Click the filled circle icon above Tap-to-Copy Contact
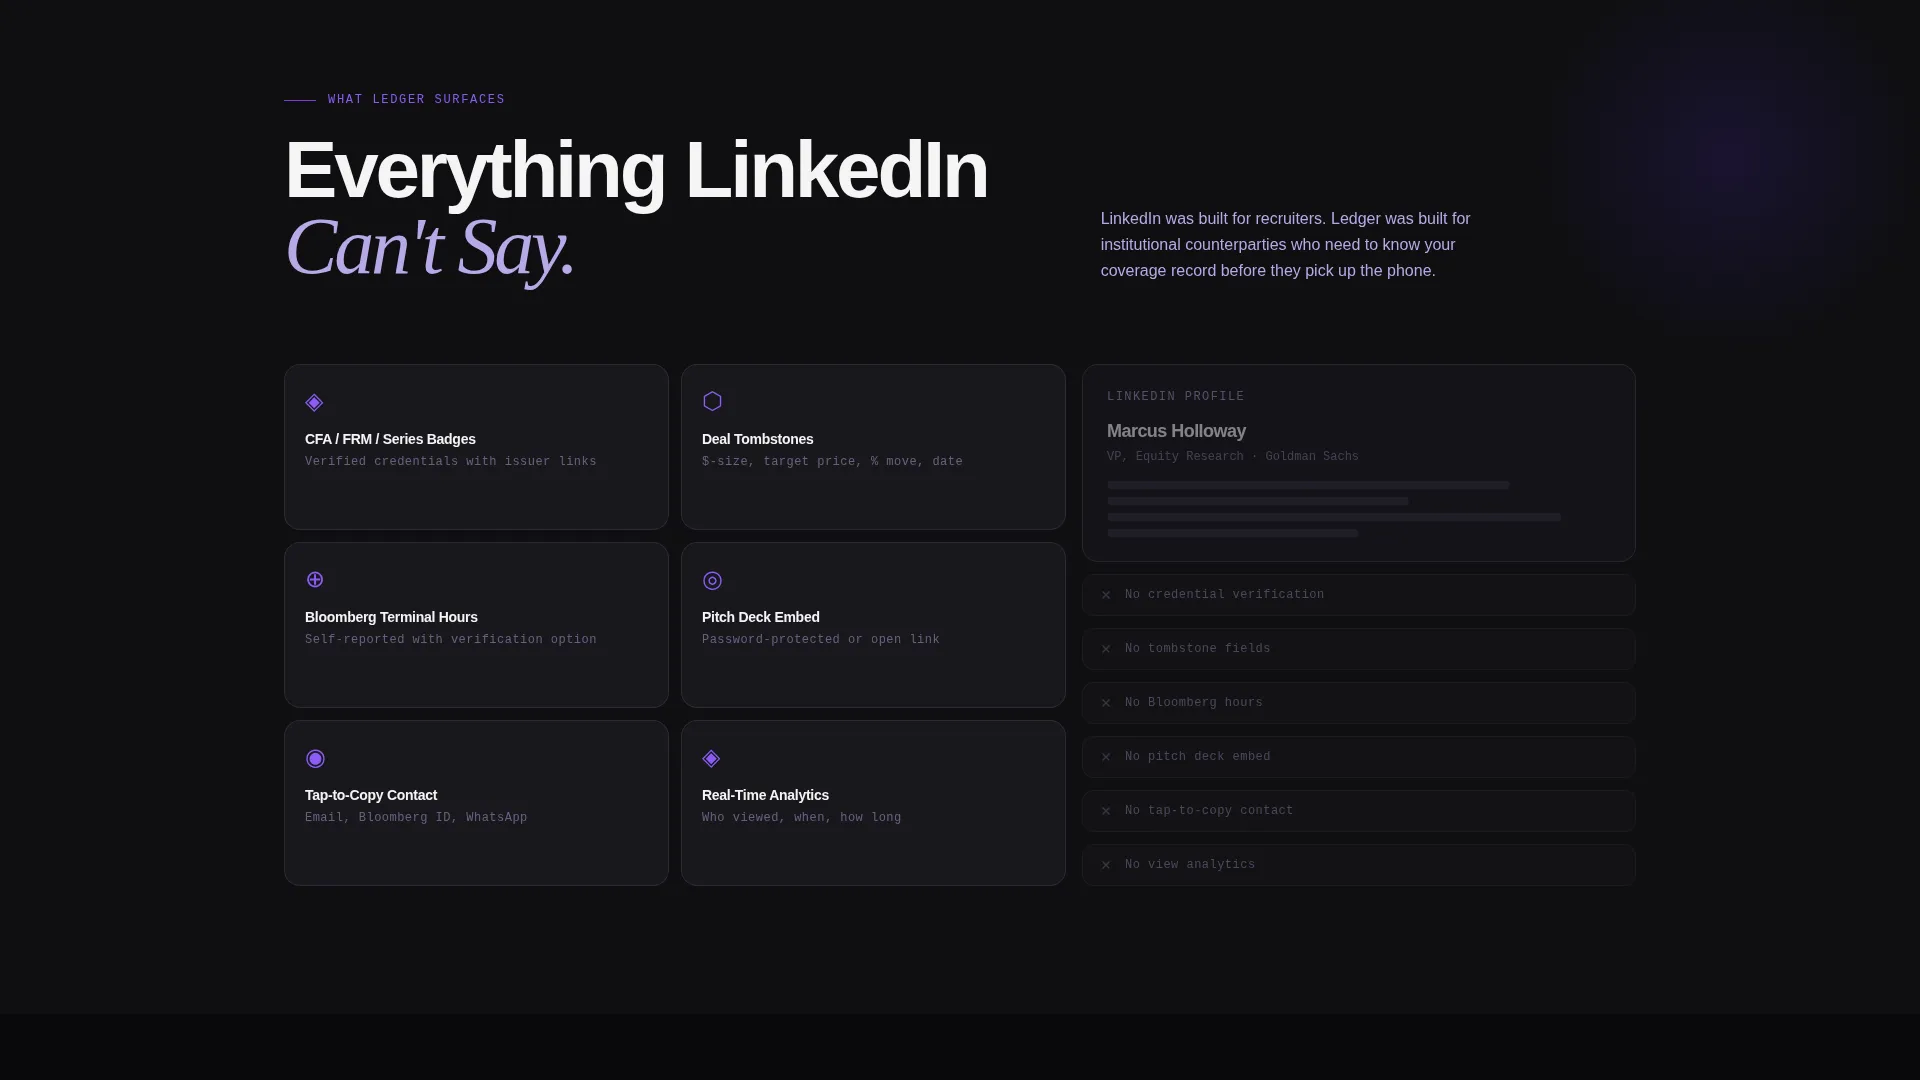The width and height of the screenshot is (1920, 1080). click(x=315, y=758)
